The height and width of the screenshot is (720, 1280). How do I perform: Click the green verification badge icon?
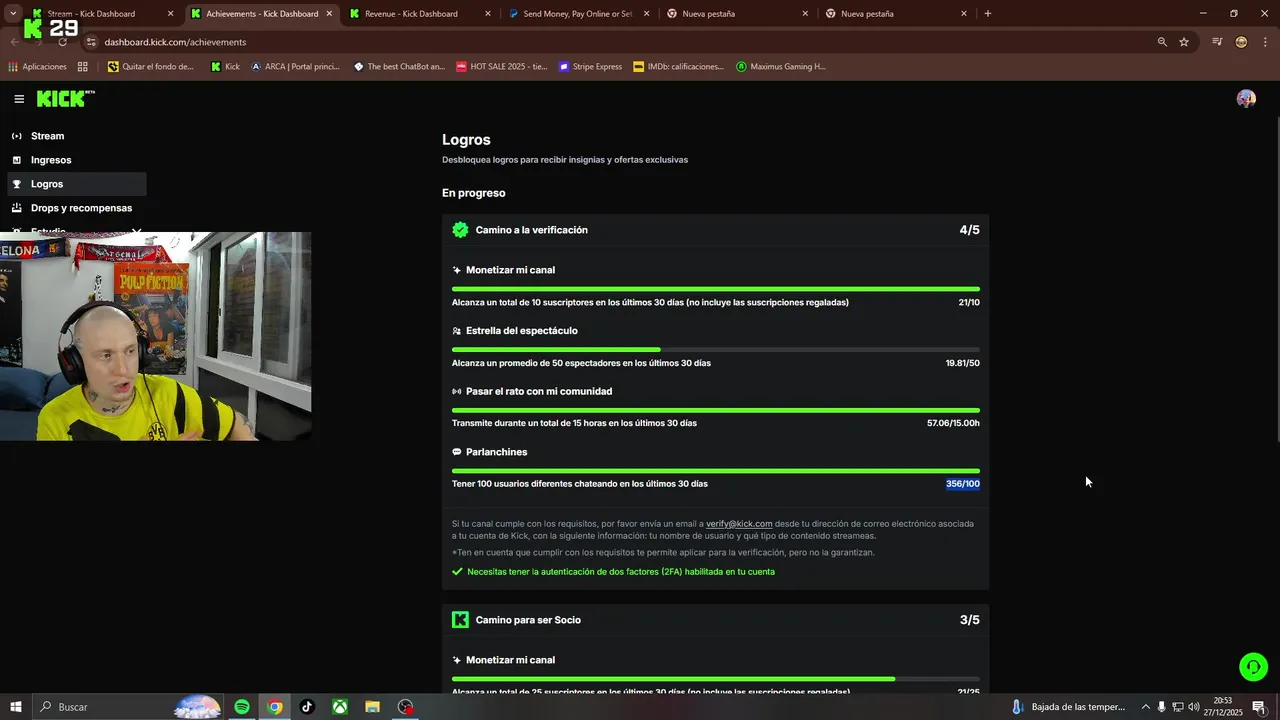point(460,230)
